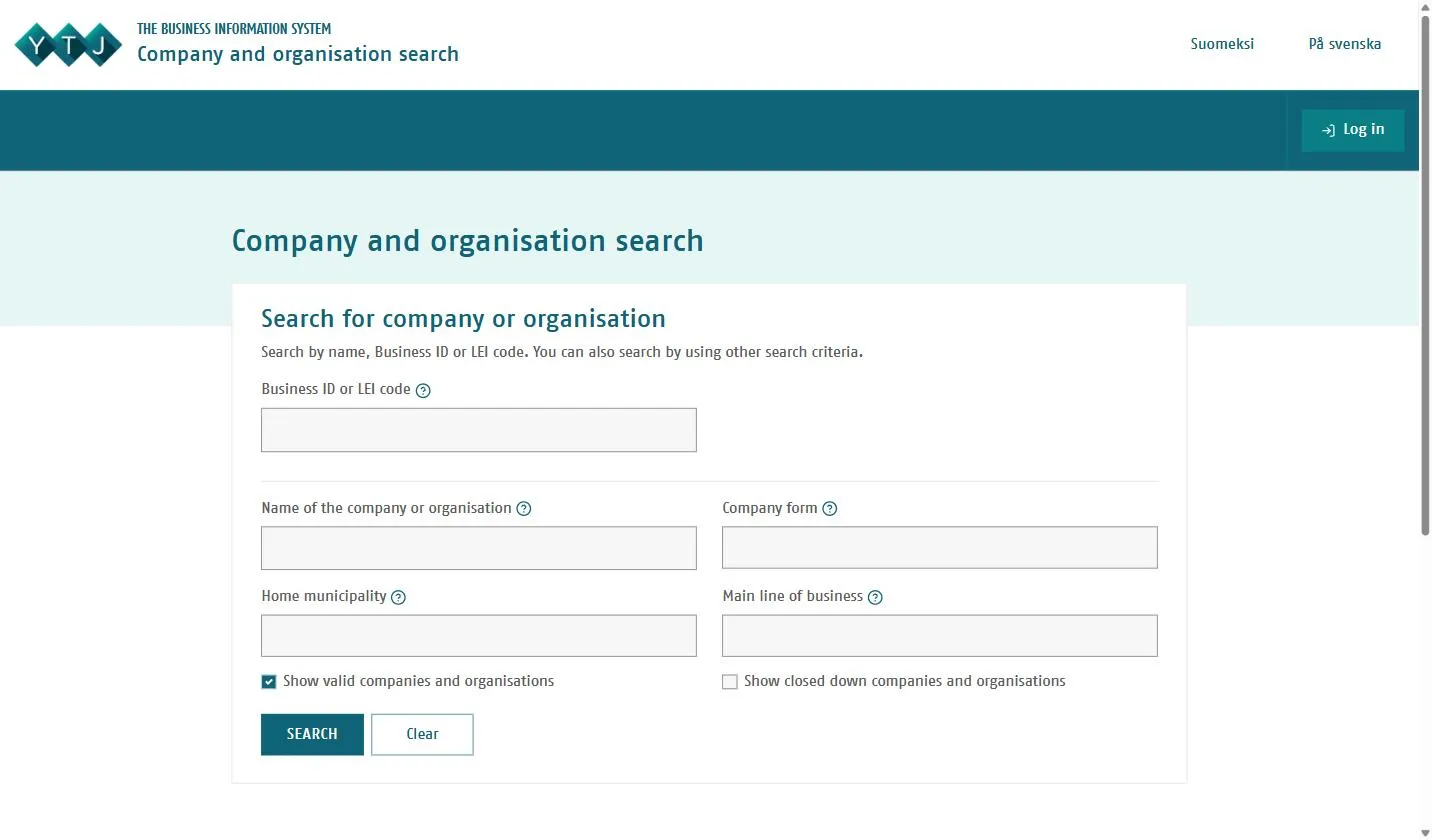Open the Home municipality combo box
This screenshot has width=1432, height=840.
[479, 636]
